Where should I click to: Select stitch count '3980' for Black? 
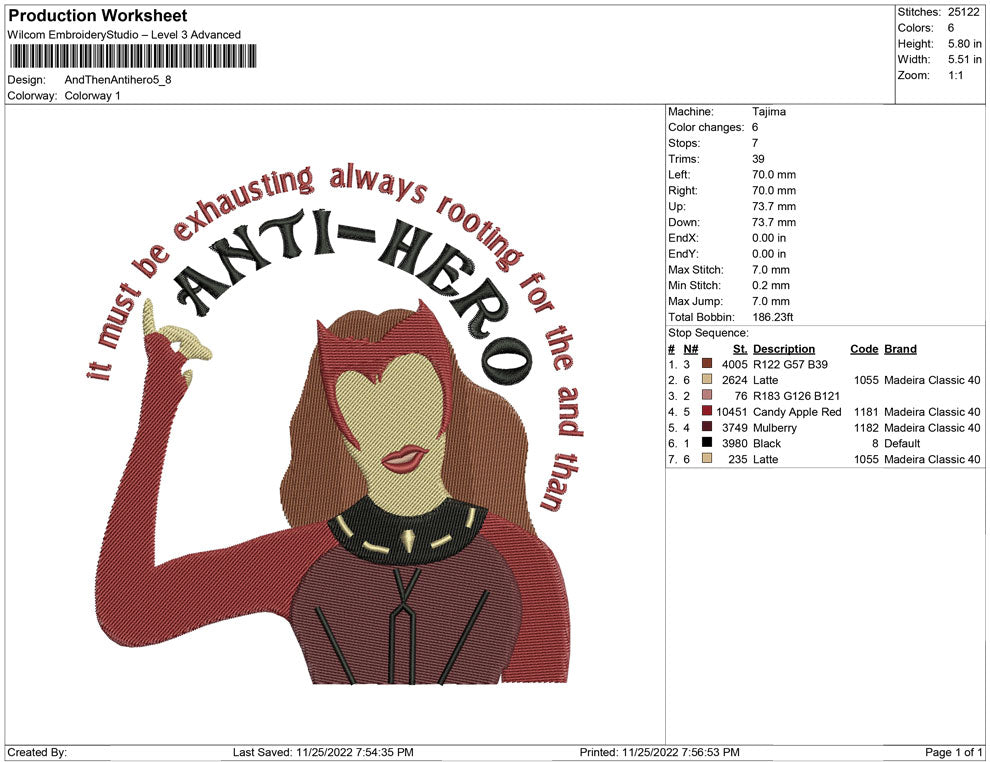click(x=735, y=443)
